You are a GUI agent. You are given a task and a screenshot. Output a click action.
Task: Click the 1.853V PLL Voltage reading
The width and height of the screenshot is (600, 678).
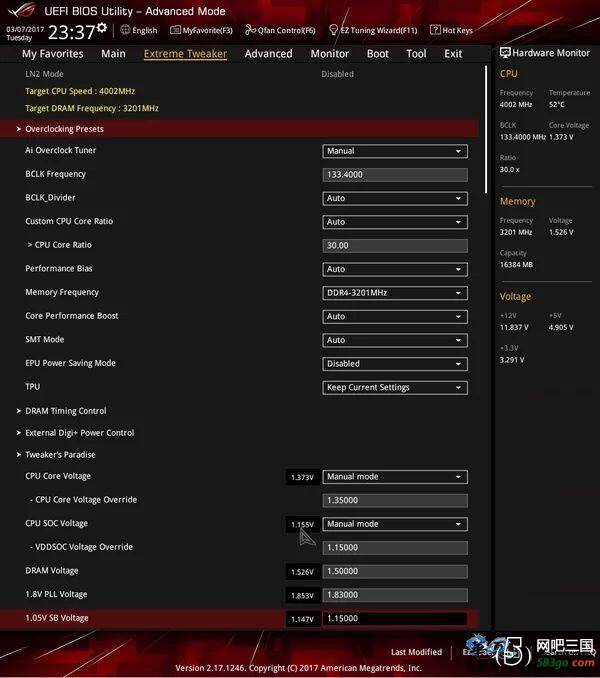click(302, 595)
